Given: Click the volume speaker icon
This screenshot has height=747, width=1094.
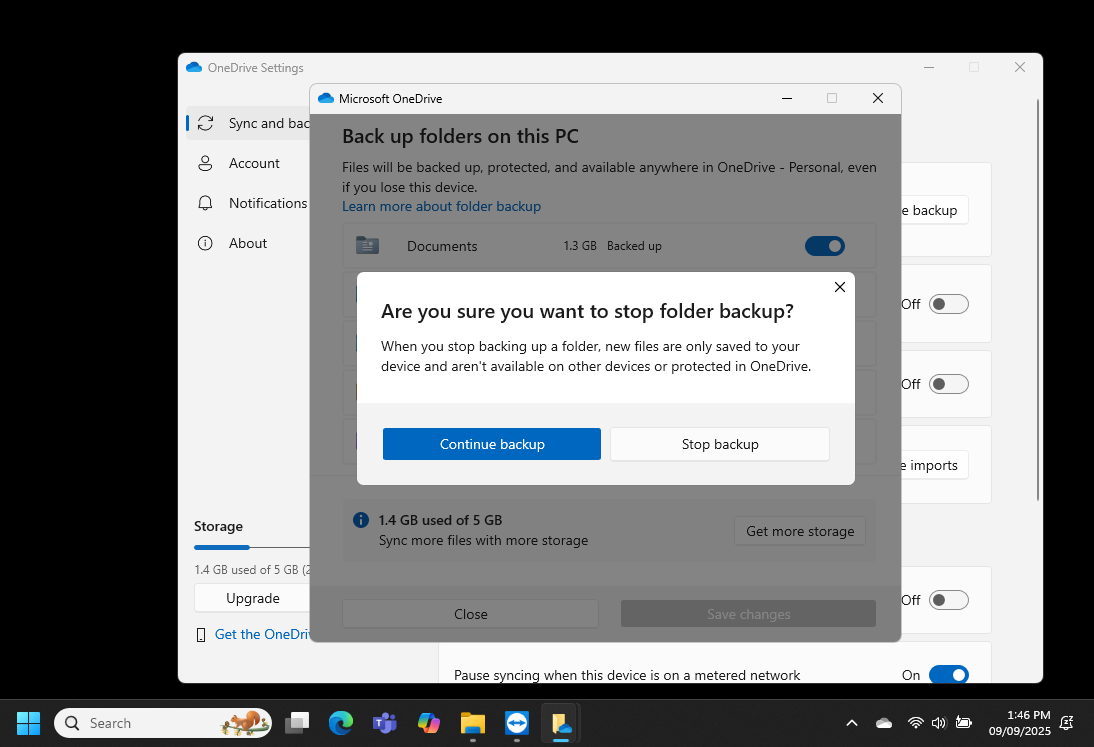Looking at the screenshot, I should point(938,723).
